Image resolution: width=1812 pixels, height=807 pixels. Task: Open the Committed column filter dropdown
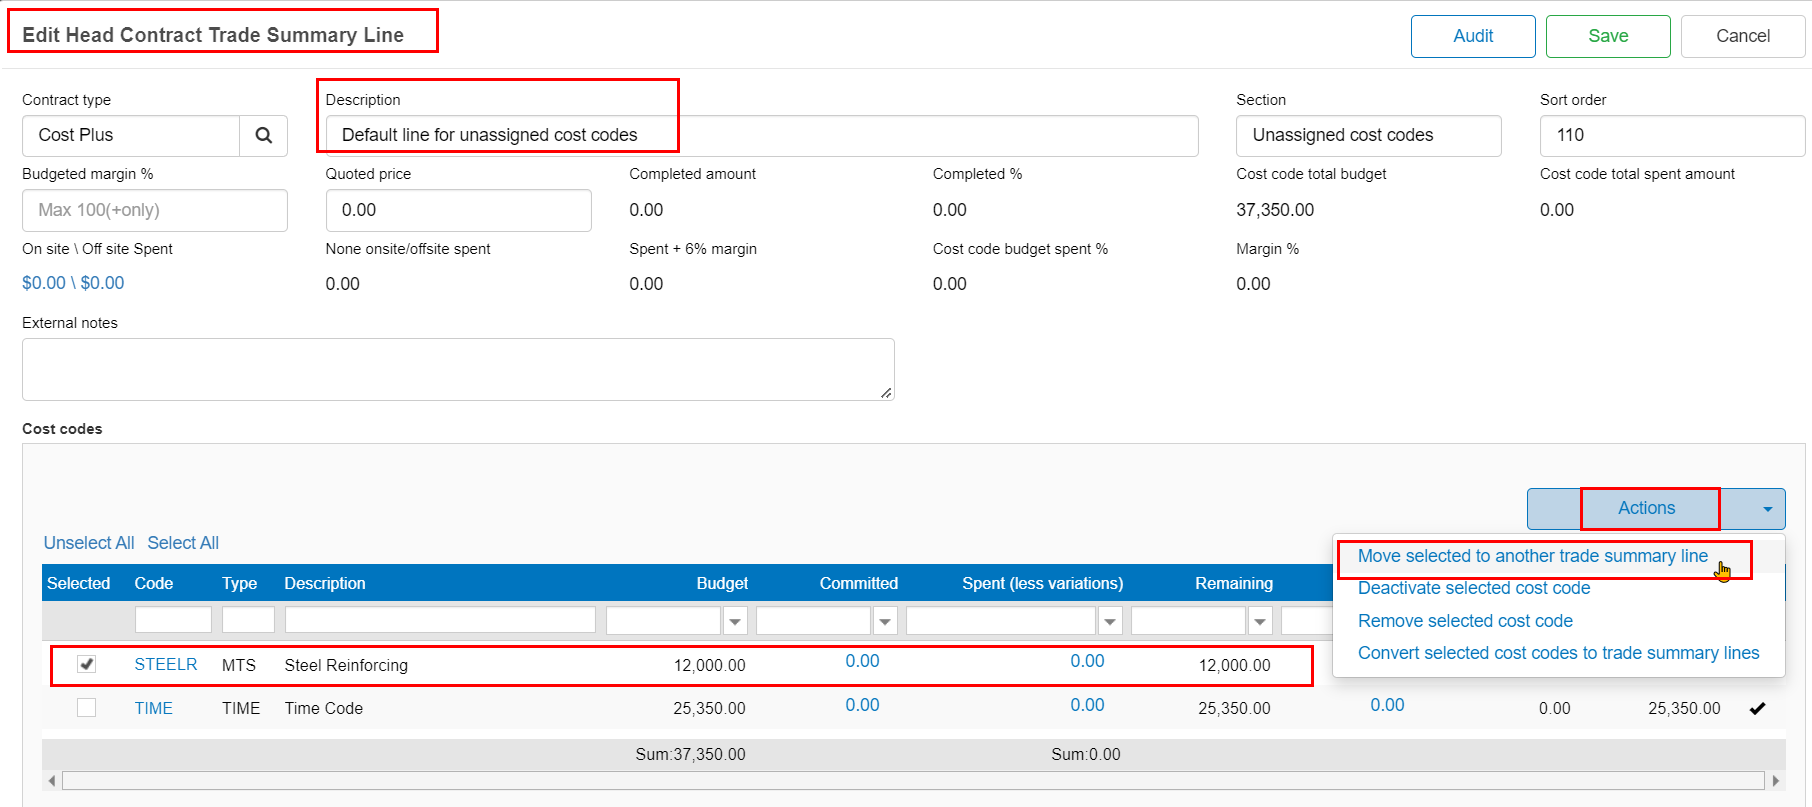885,621
